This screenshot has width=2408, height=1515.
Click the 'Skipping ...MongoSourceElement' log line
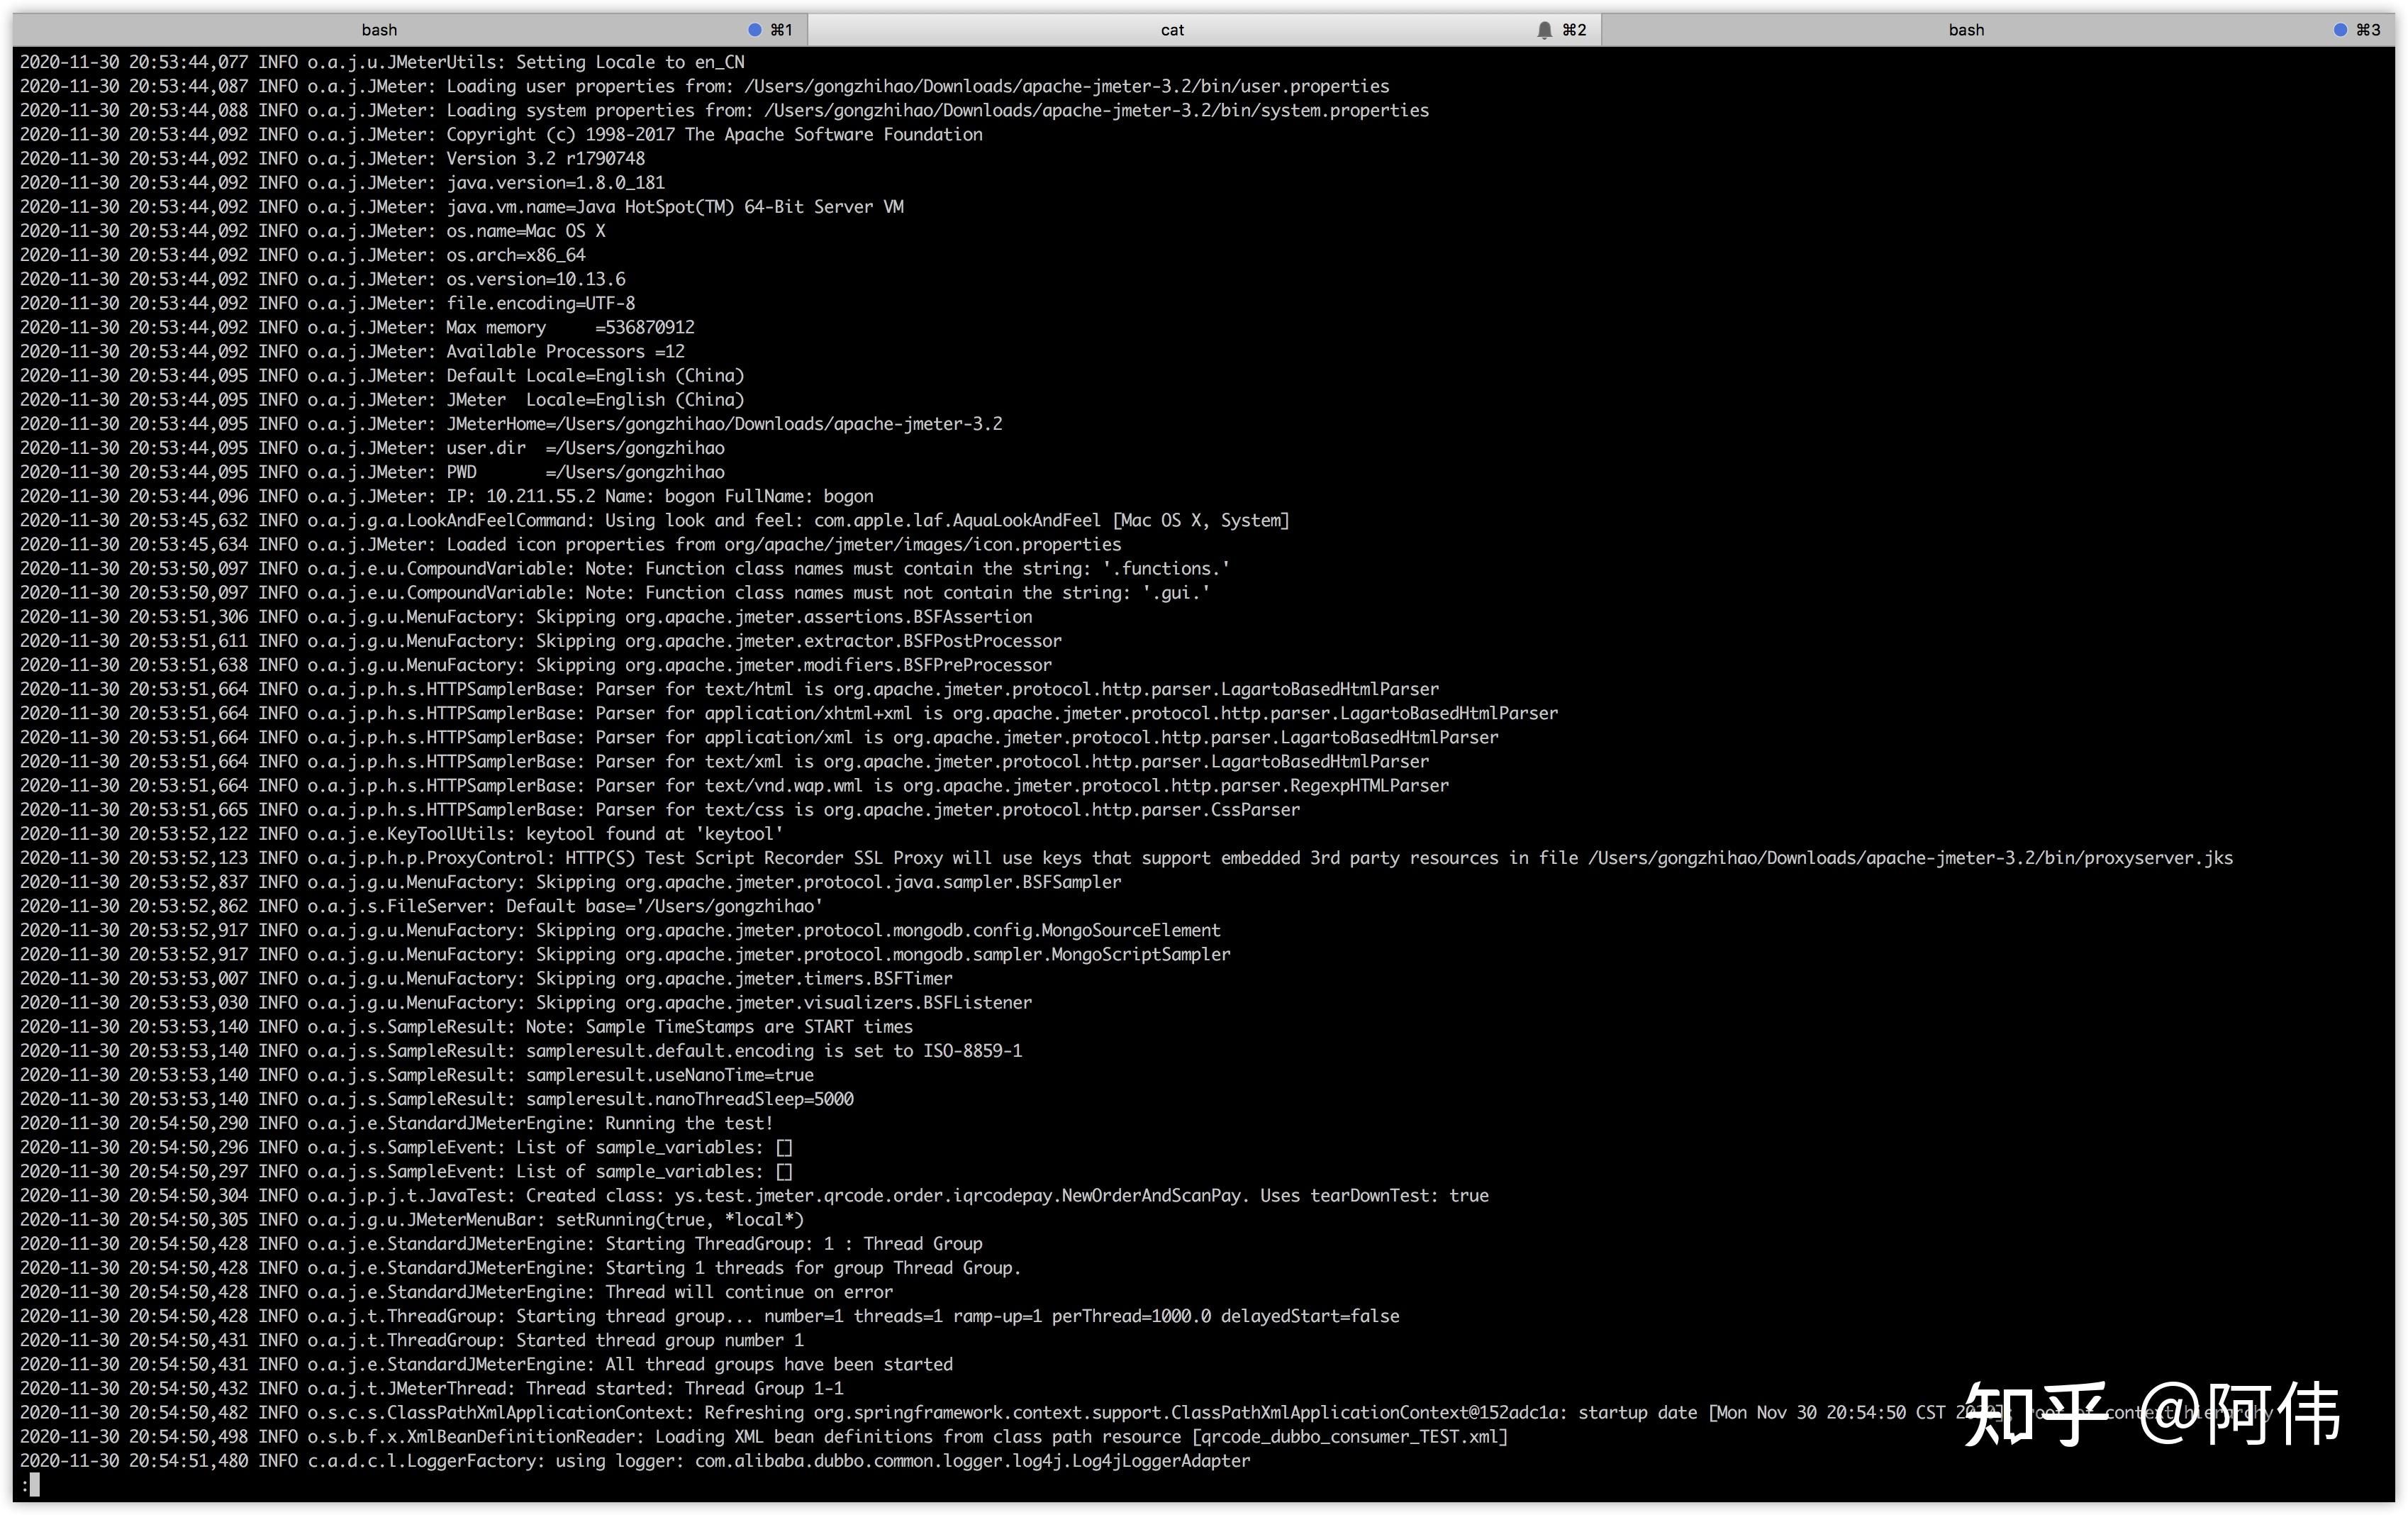(620, 930)
